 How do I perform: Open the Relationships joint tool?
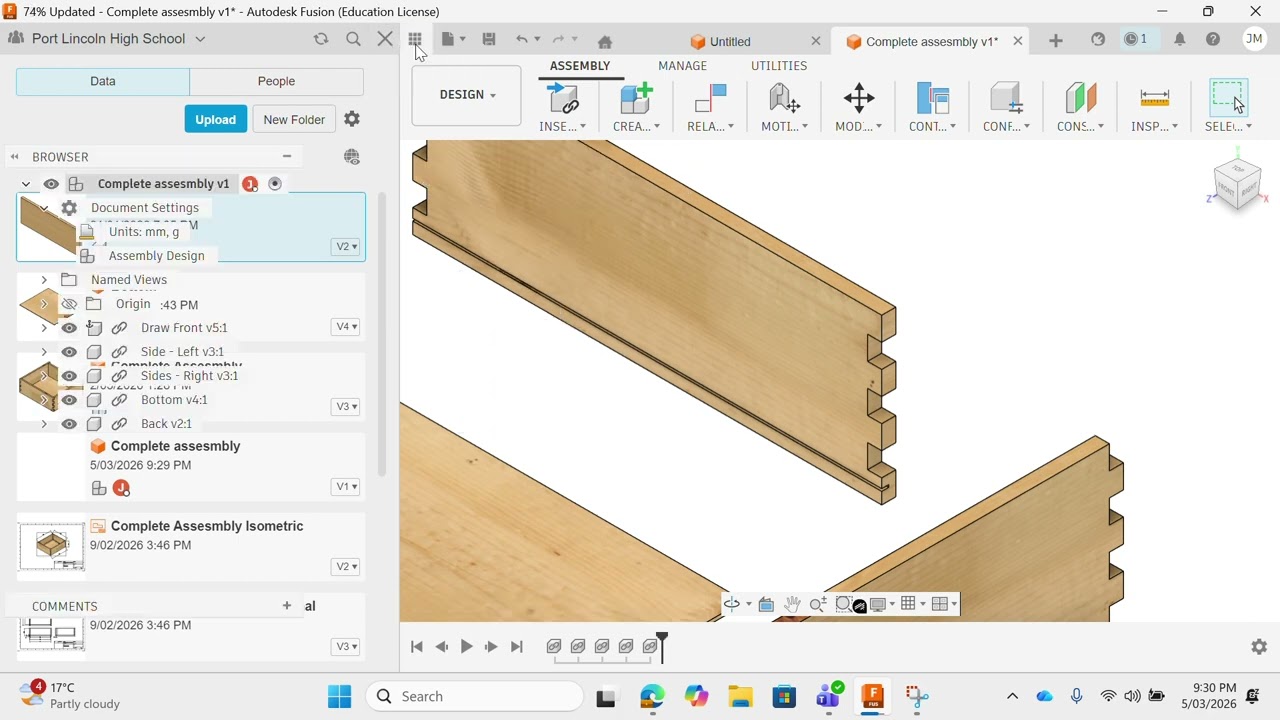tap(710, 99)
